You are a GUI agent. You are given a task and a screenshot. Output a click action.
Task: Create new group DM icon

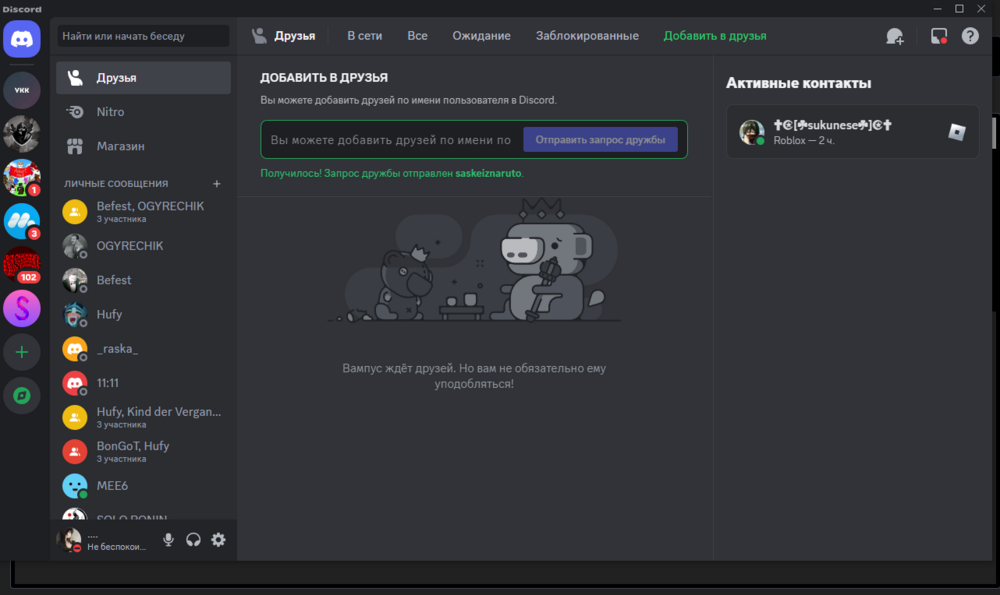pyautogui.click(x=895, y=36)
